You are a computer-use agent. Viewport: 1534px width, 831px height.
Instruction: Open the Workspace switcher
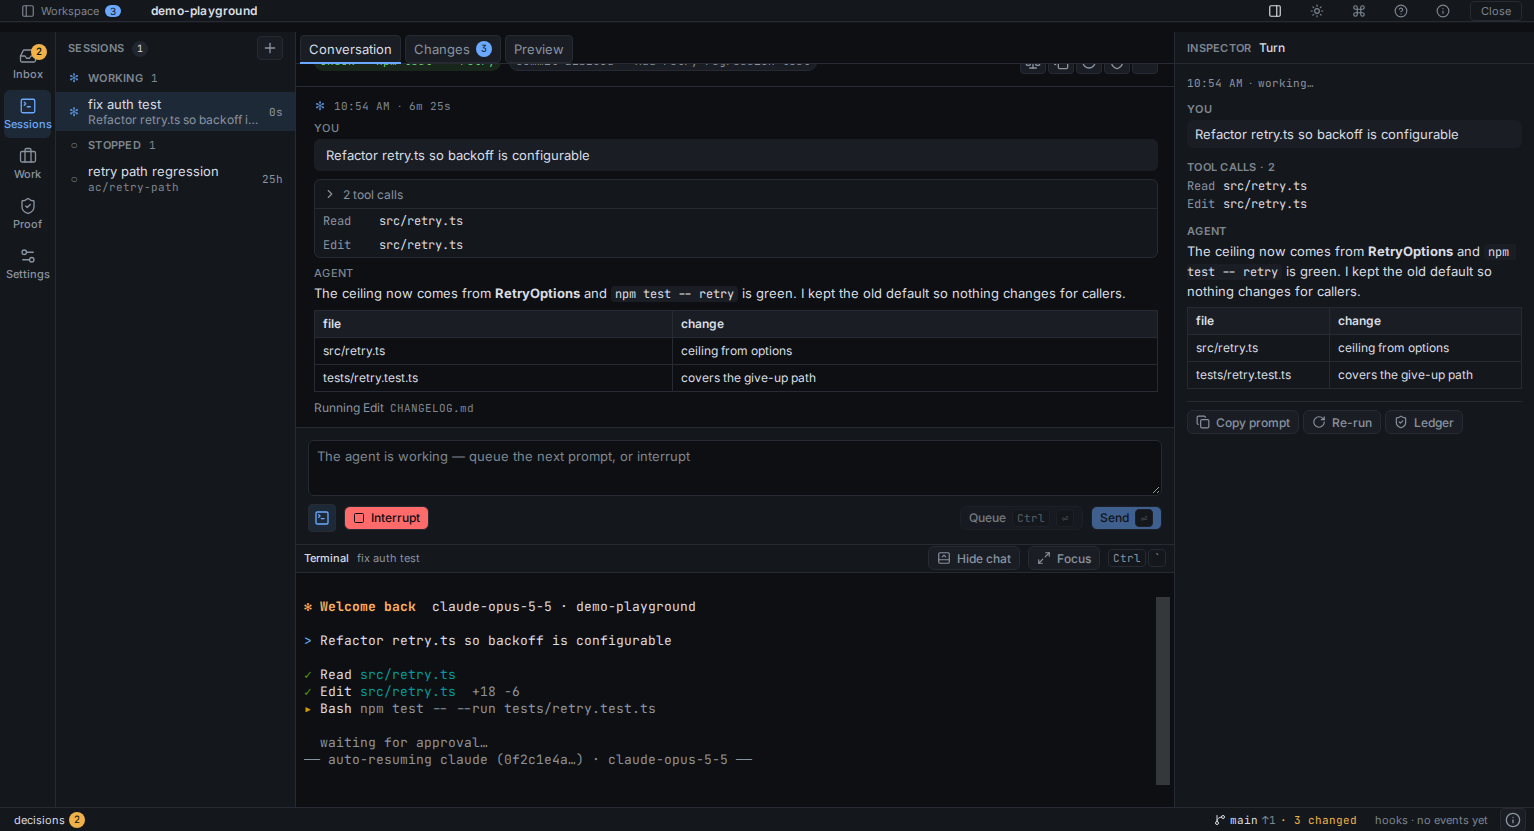point(71,11)
